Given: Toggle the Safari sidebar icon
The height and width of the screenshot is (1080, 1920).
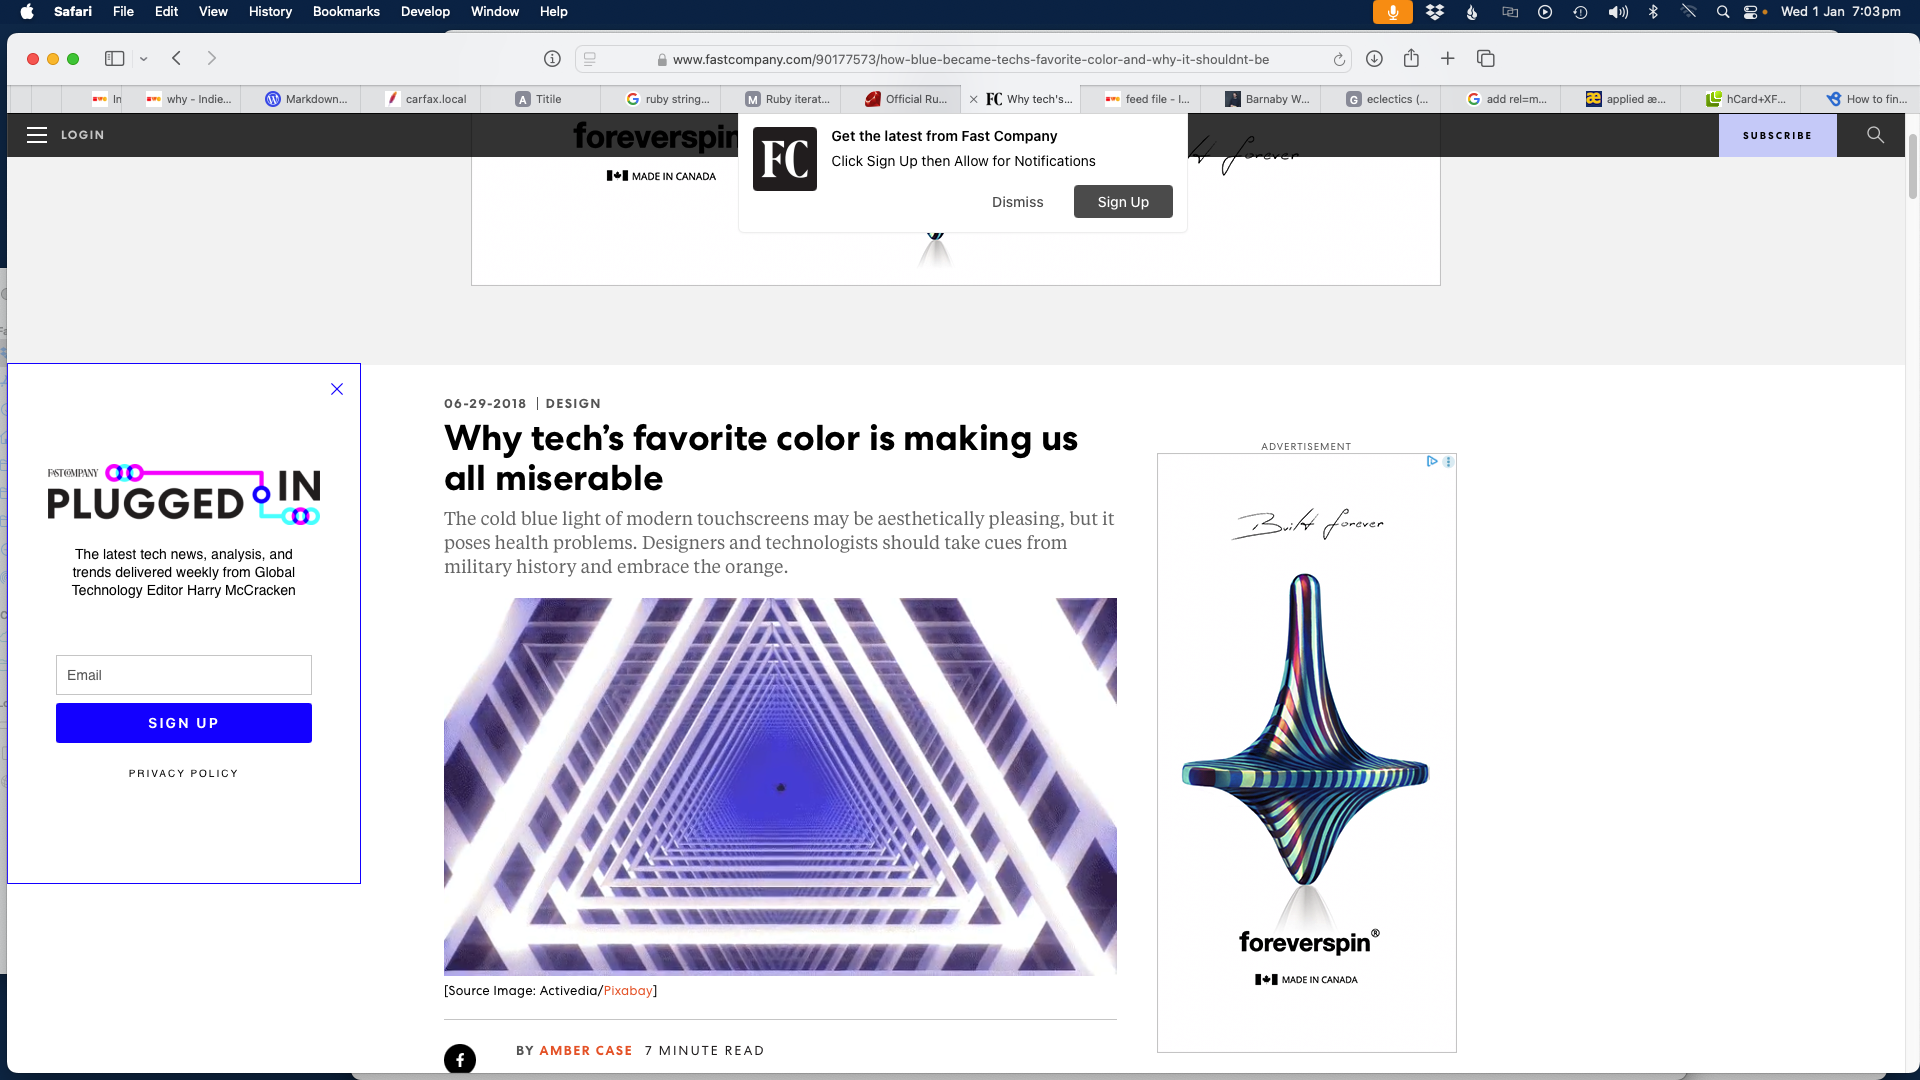Looking at the screenshot, I should tap(114, 58).
